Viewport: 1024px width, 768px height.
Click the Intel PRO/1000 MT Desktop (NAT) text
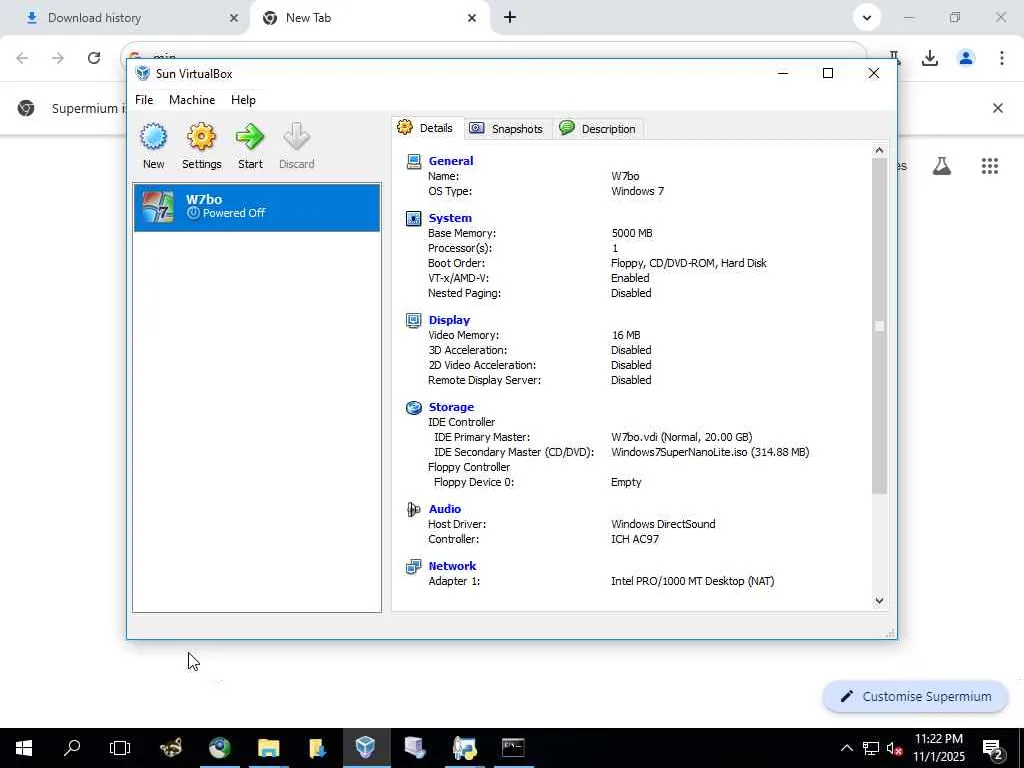click(x=692, y=581)
